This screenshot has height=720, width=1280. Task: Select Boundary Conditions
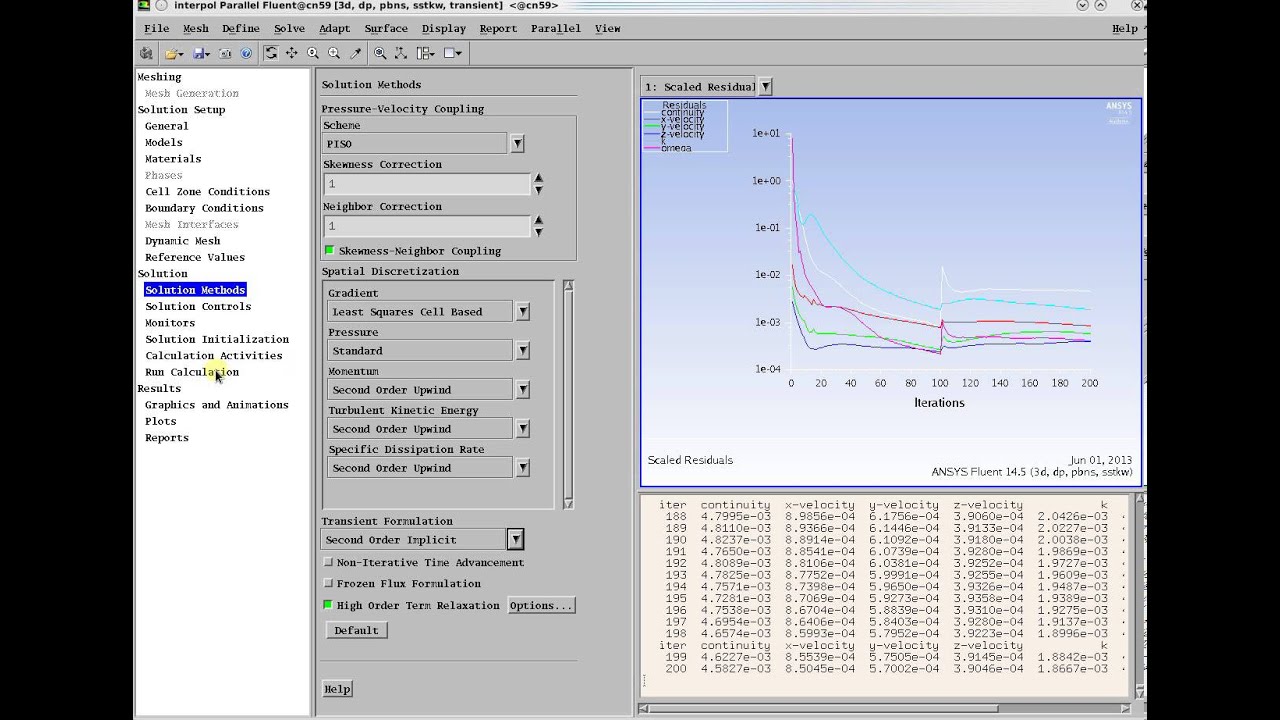[204, 208]
